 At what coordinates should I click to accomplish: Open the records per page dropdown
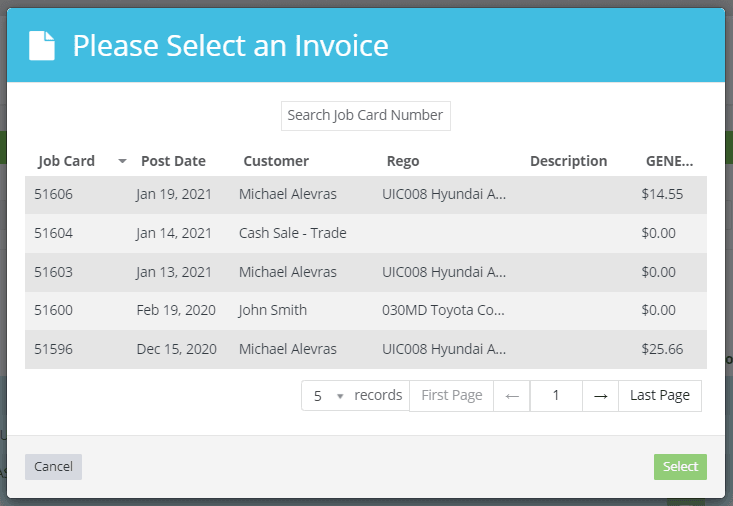point(329,396)
